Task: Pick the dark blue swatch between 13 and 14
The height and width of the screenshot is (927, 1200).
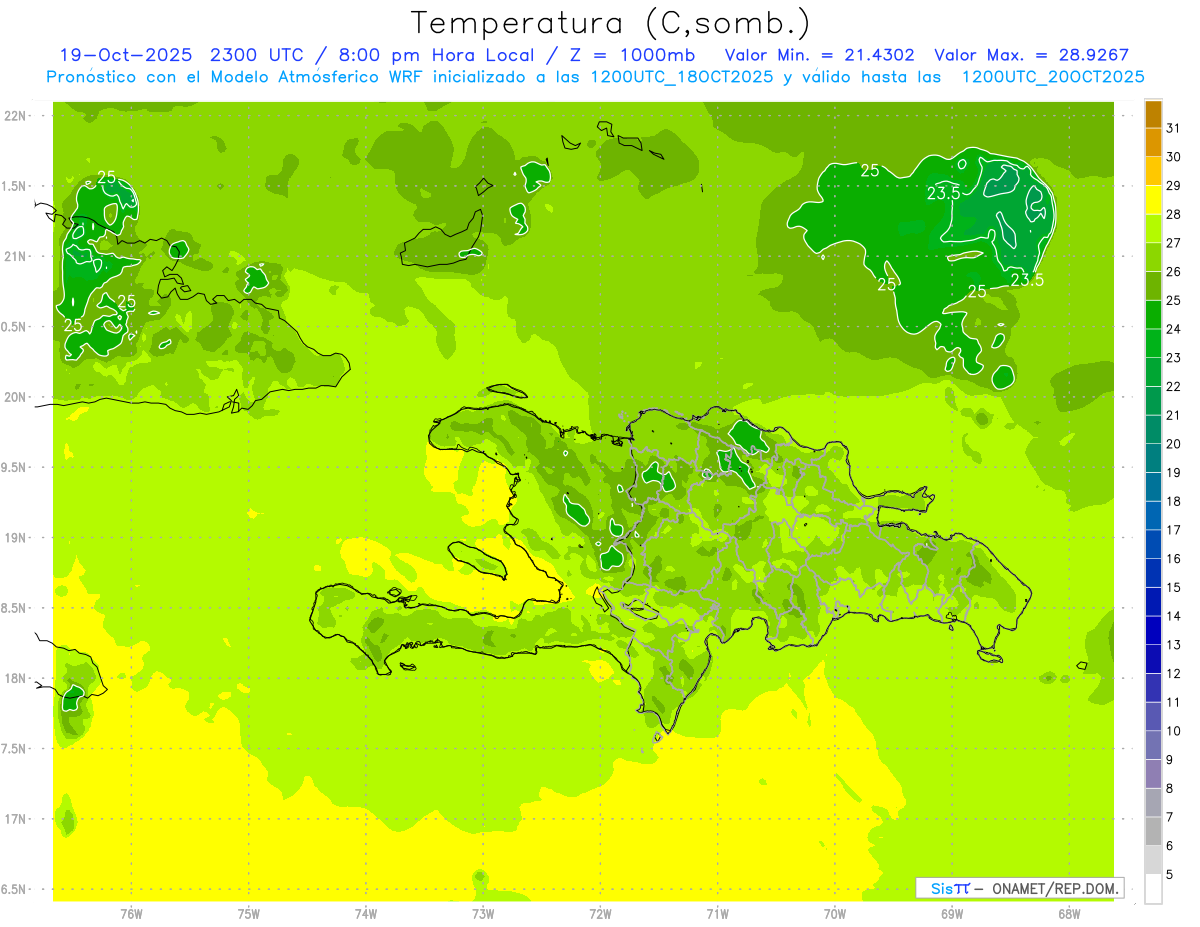Action: point(1153,630)
